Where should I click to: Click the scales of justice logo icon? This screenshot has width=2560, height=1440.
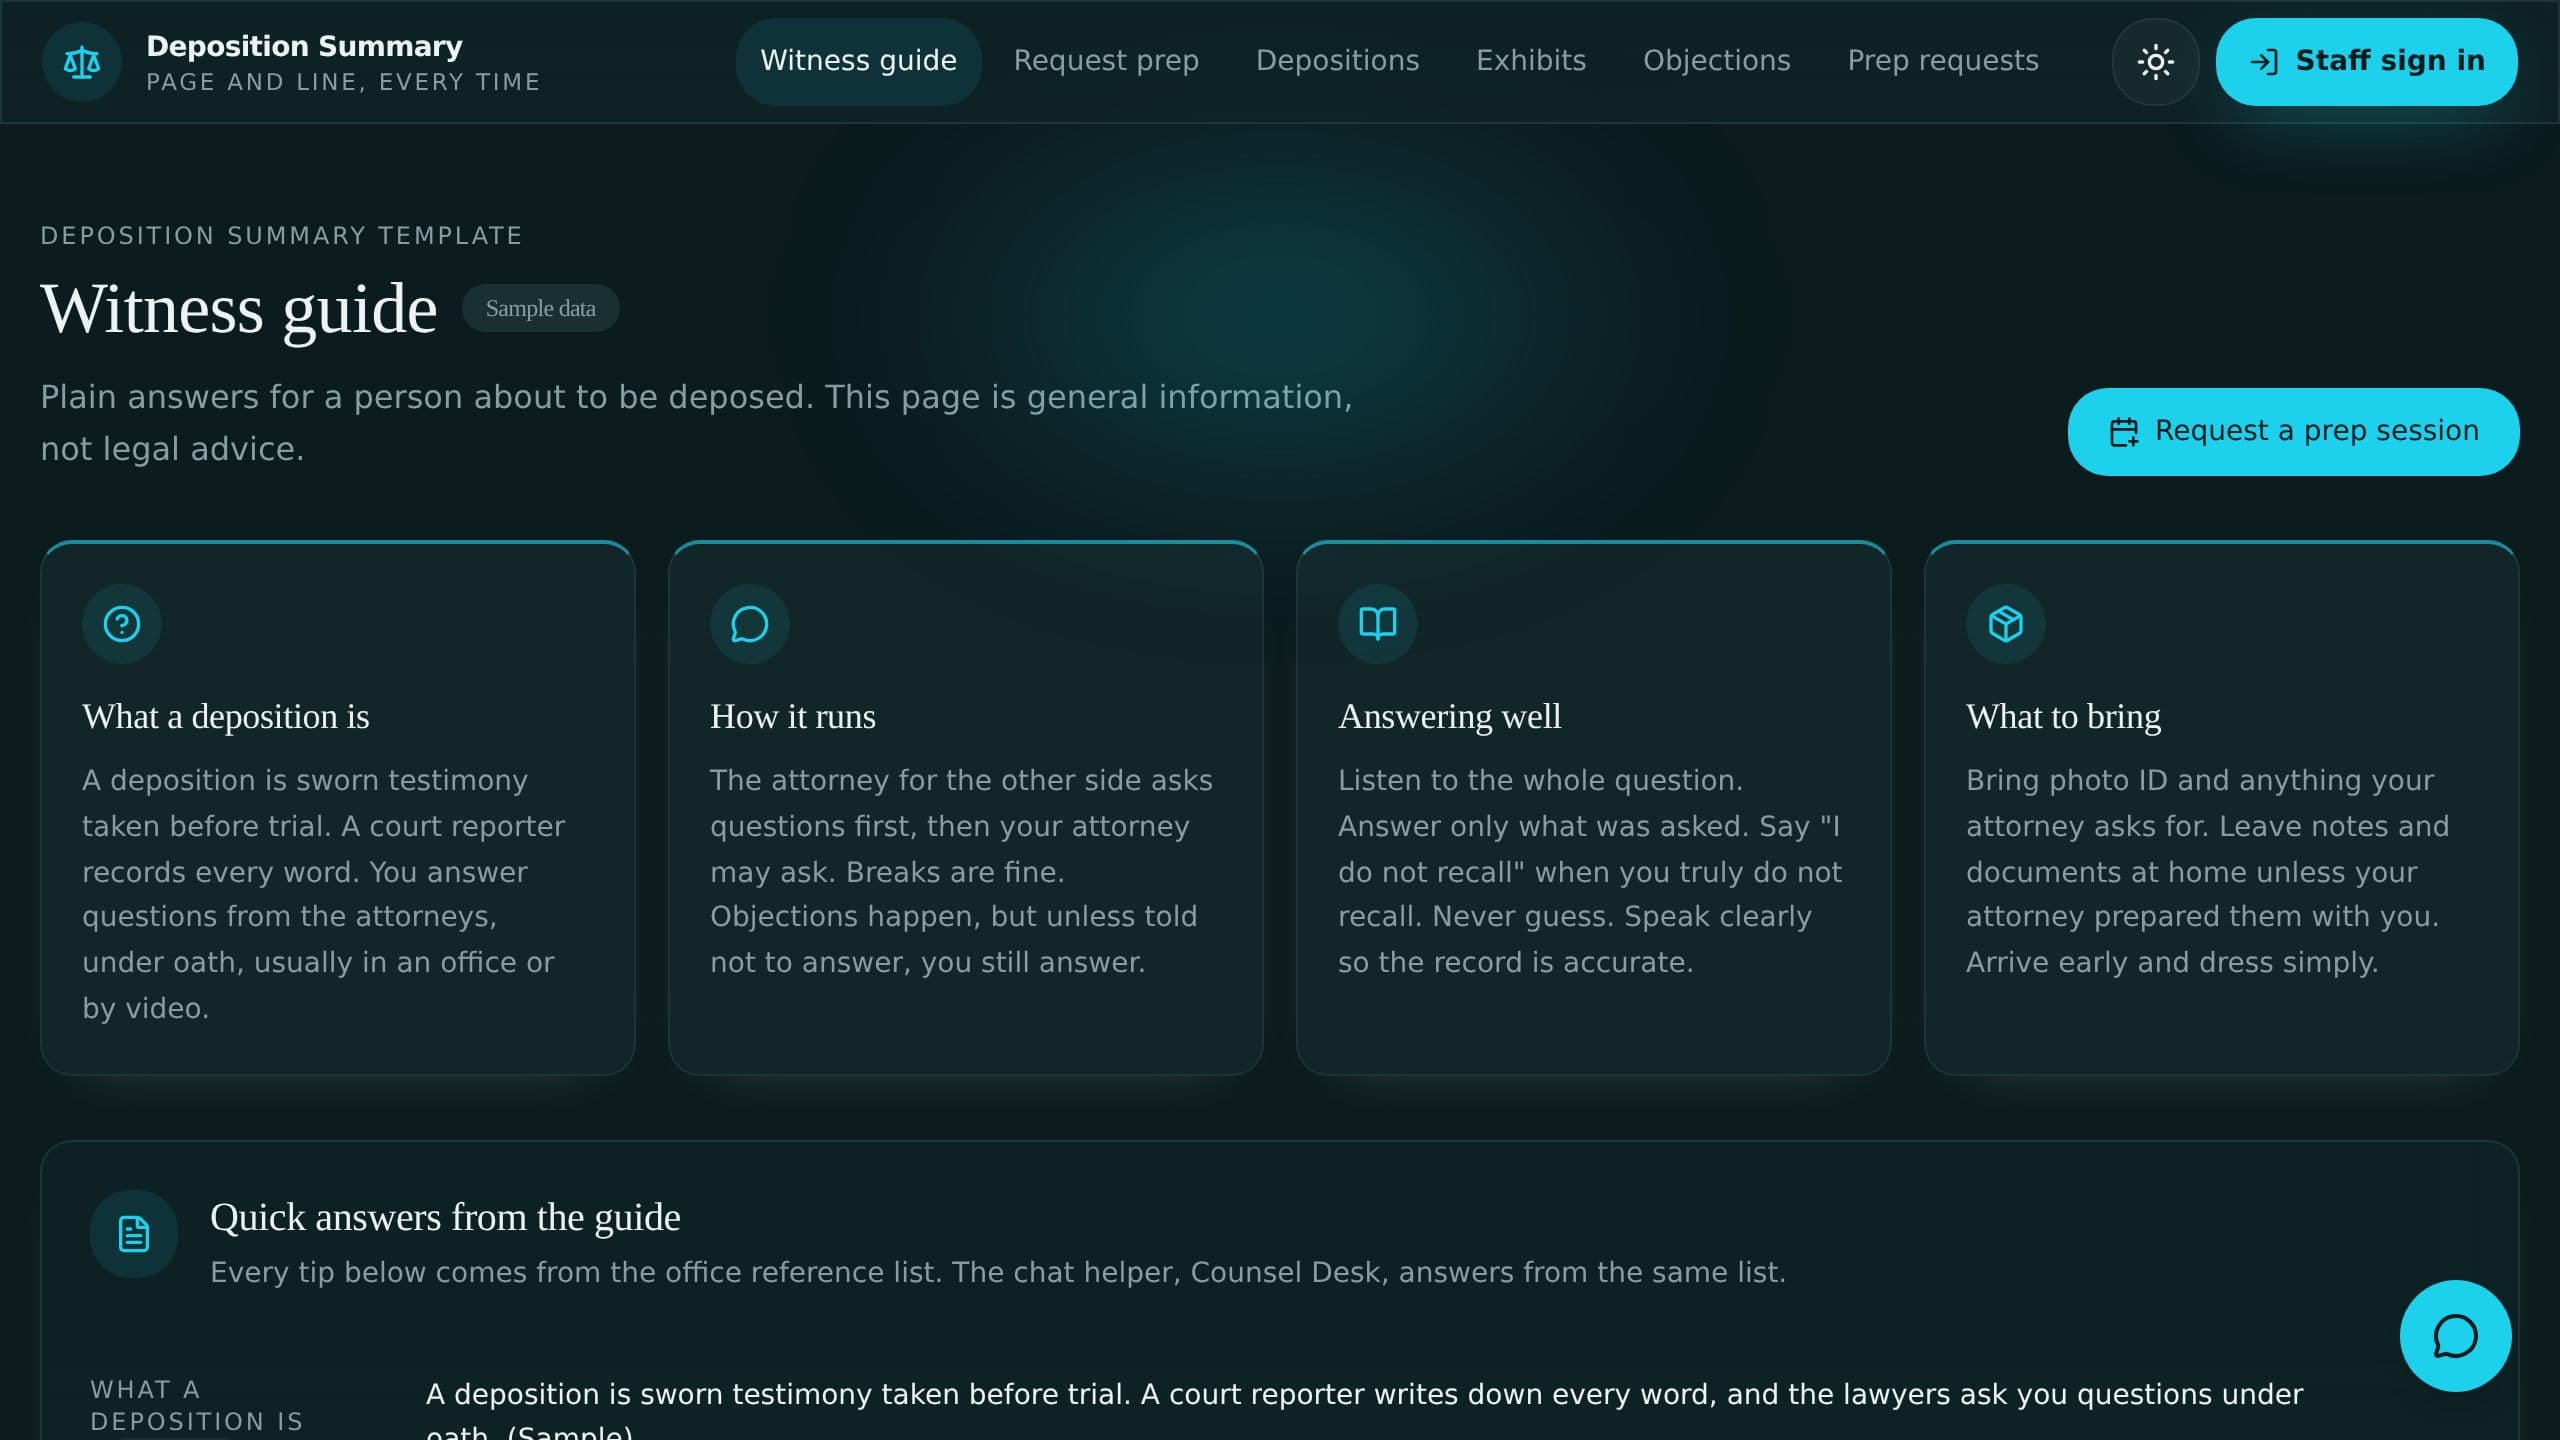(x=82, y=62)
